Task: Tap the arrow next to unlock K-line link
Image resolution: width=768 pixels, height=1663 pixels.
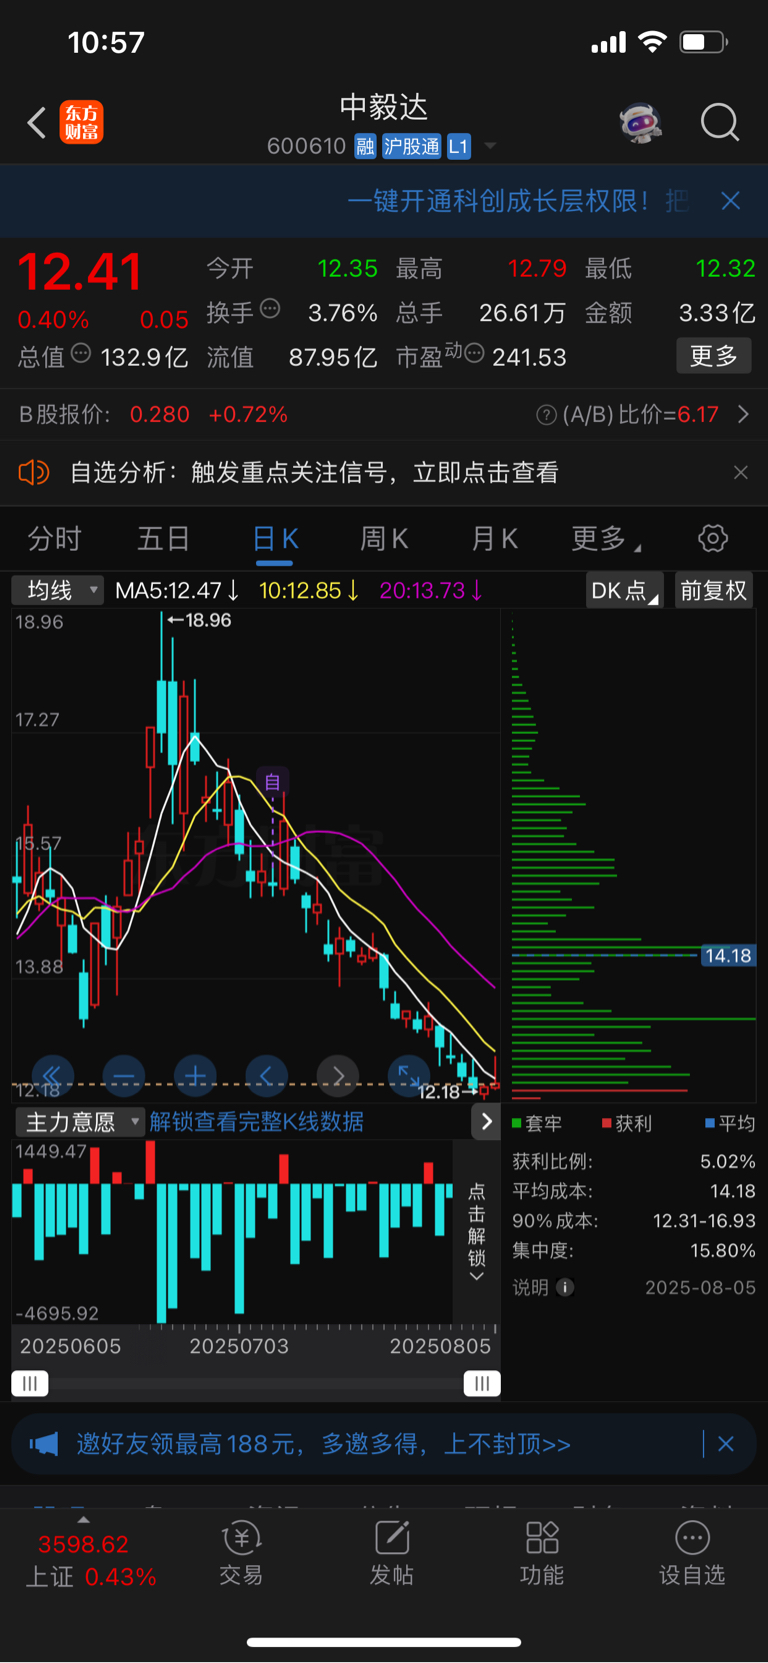Action: 486,1122
